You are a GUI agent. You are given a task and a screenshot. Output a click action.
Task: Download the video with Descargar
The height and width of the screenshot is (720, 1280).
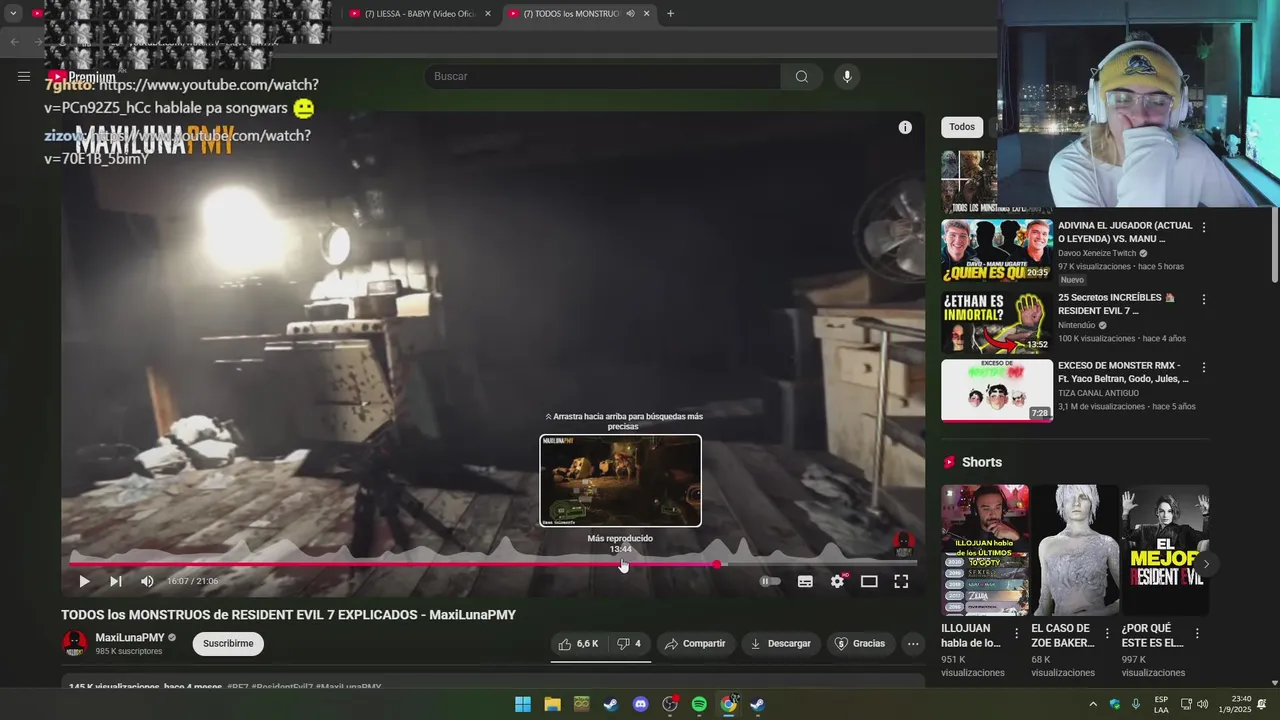[x=781, y=644]
